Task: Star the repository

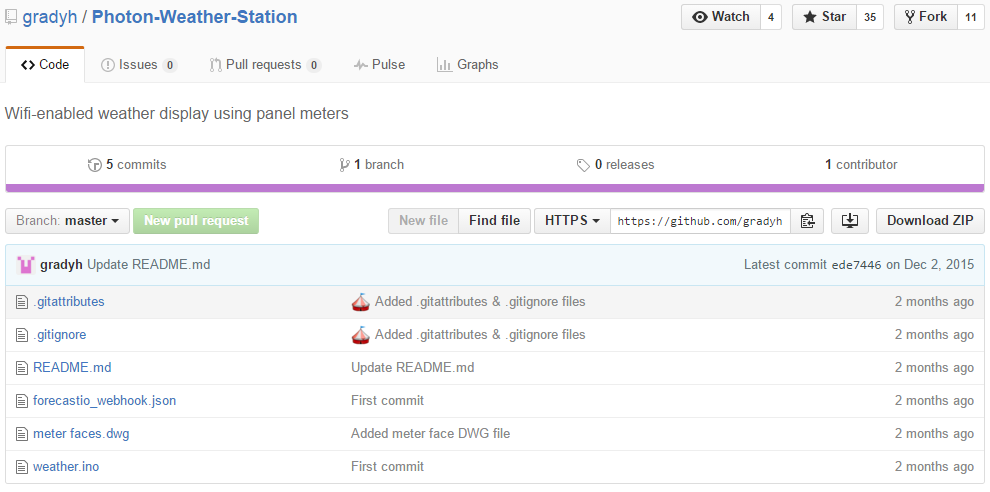Action: [x=825, y=17]
